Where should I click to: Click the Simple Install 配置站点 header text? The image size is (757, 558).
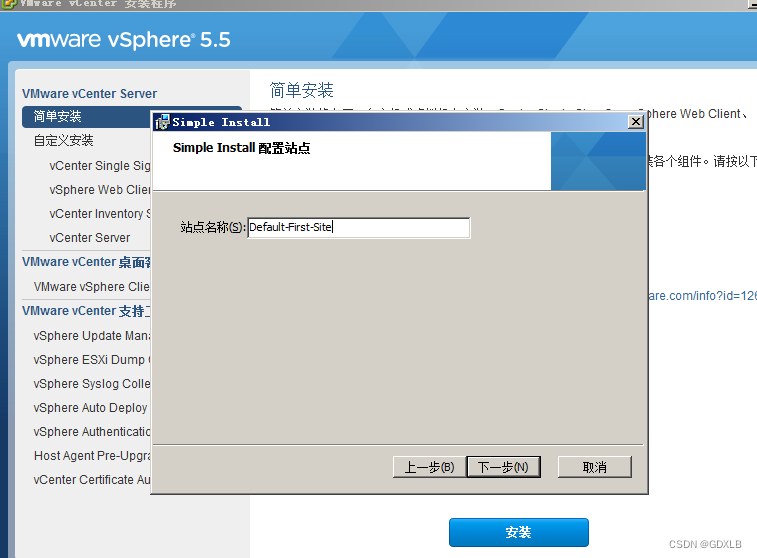click(x=241, y=148)
